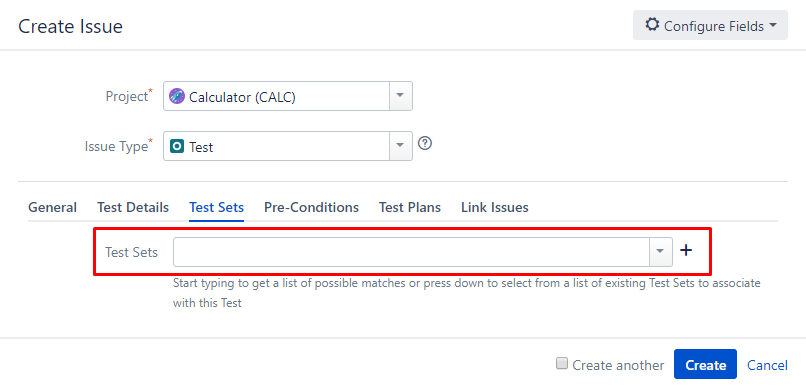Go to the Test Plans tab
Screen dimensions: 806x386
coord(410,208)
